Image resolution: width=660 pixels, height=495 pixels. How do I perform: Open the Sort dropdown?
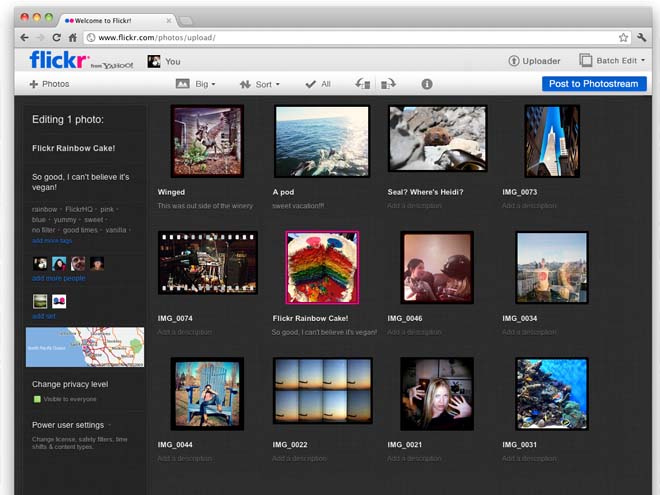tap(259, 84)
